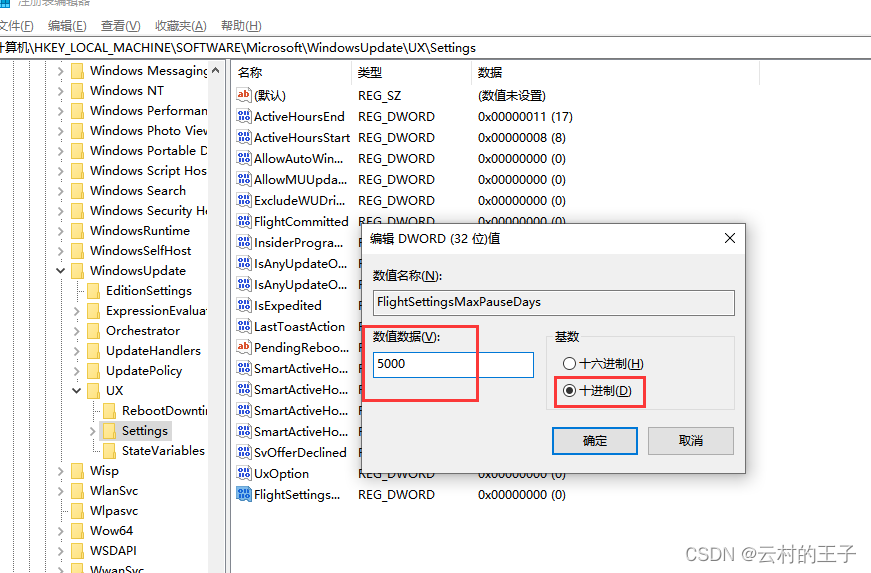Viewport: 871px width, 573px height.
Task: Click the 0x00000008 (8) data cell
Action: pos(522,138)
